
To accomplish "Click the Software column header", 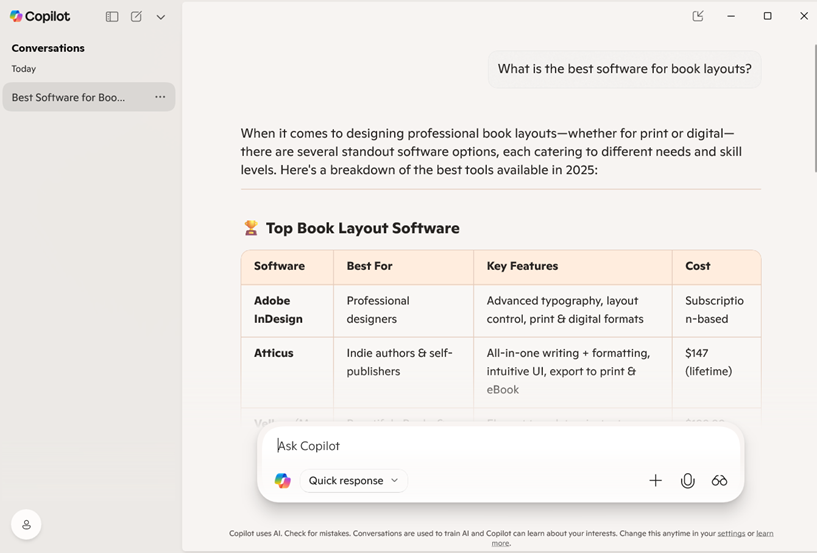I will [287, 267].
